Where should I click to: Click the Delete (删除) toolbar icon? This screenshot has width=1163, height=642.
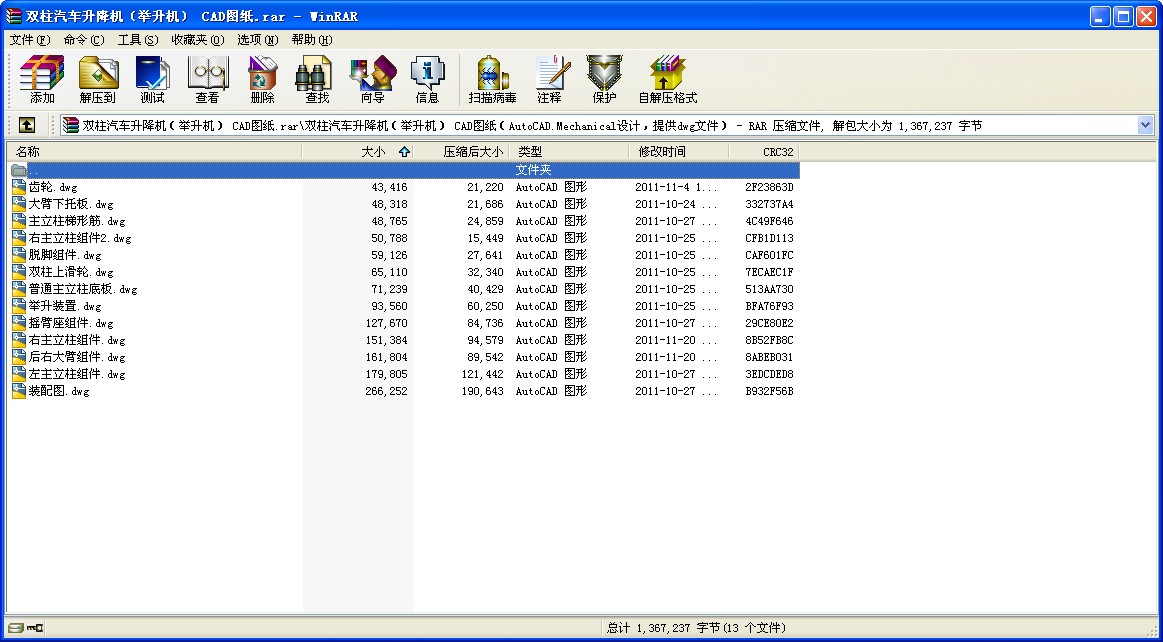pos(262,79)
